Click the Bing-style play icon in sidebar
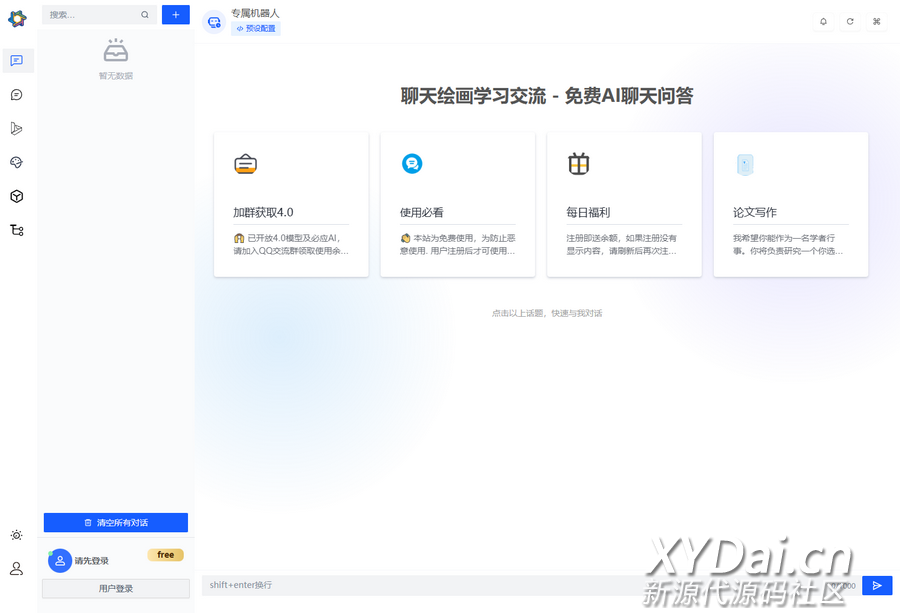The height and width of the screenshot is (613, 900). [x=17, y=128]
